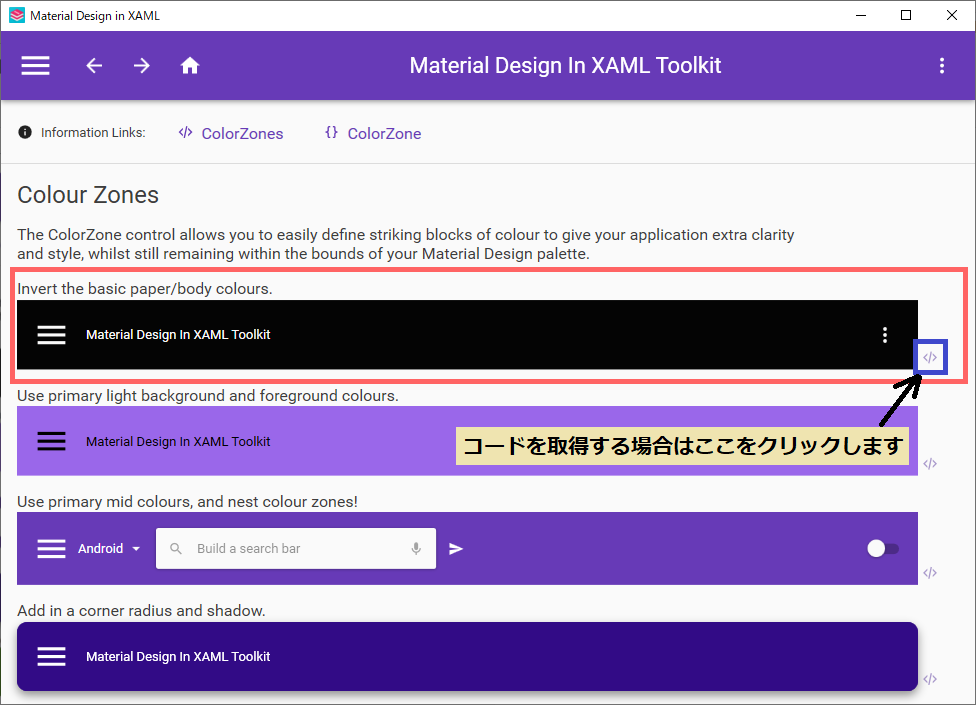This screenshot has width=976, height=705.
Task: Show XAML code for the primary light zone
Action: (930, 464)
